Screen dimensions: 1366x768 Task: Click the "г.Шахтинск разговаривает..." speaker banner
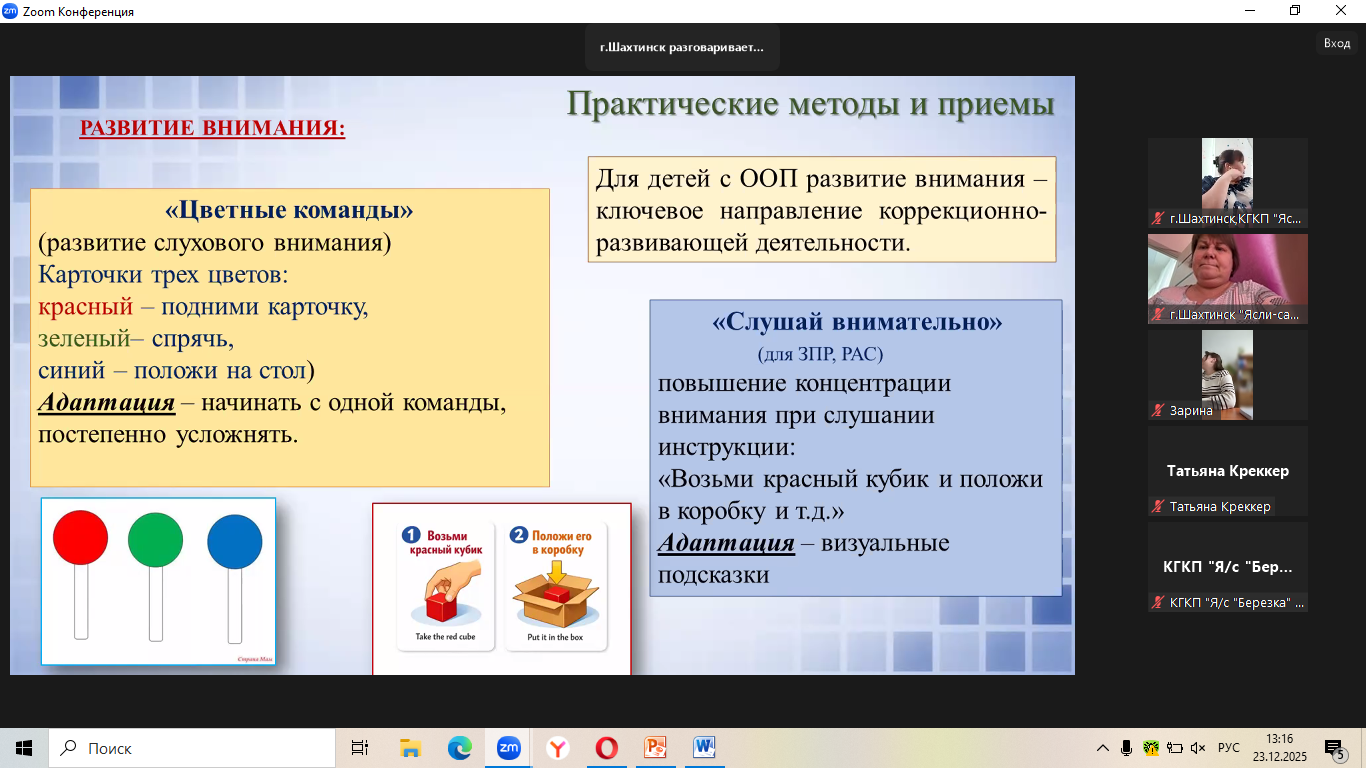(681, 47)
